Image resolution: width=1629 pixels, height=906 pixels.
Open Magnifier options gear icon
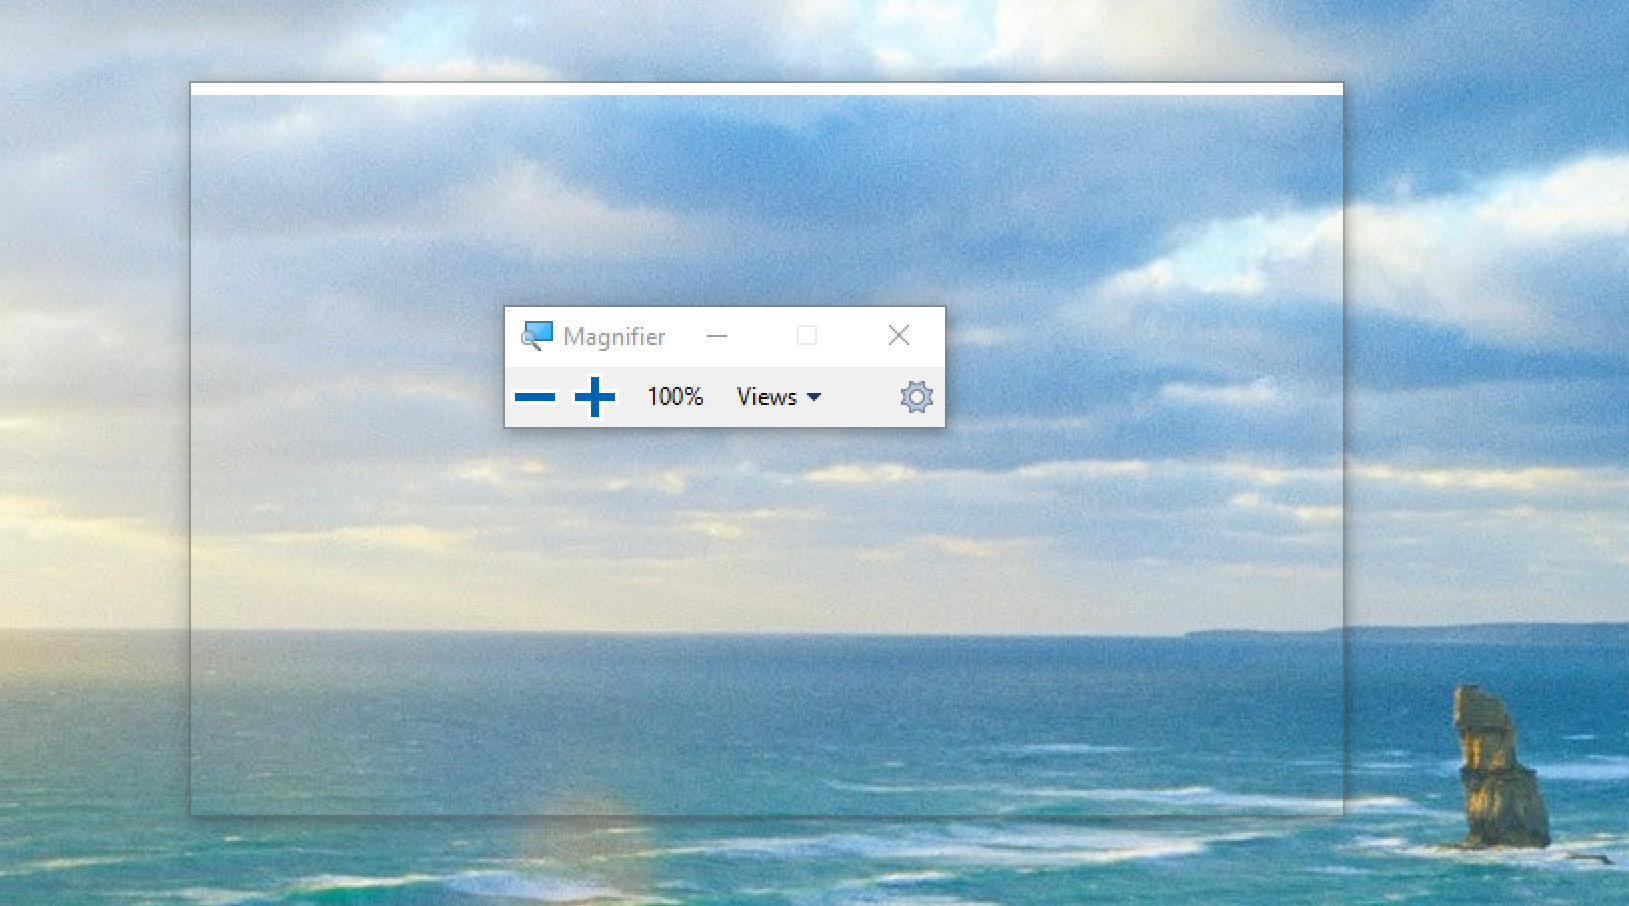[916, 397]
